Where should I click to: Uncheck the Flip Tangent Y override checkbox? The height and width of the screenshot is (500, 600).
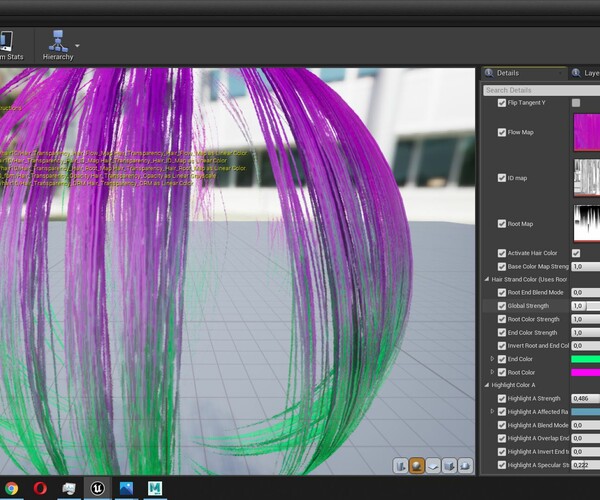click(x=502, y=103)
